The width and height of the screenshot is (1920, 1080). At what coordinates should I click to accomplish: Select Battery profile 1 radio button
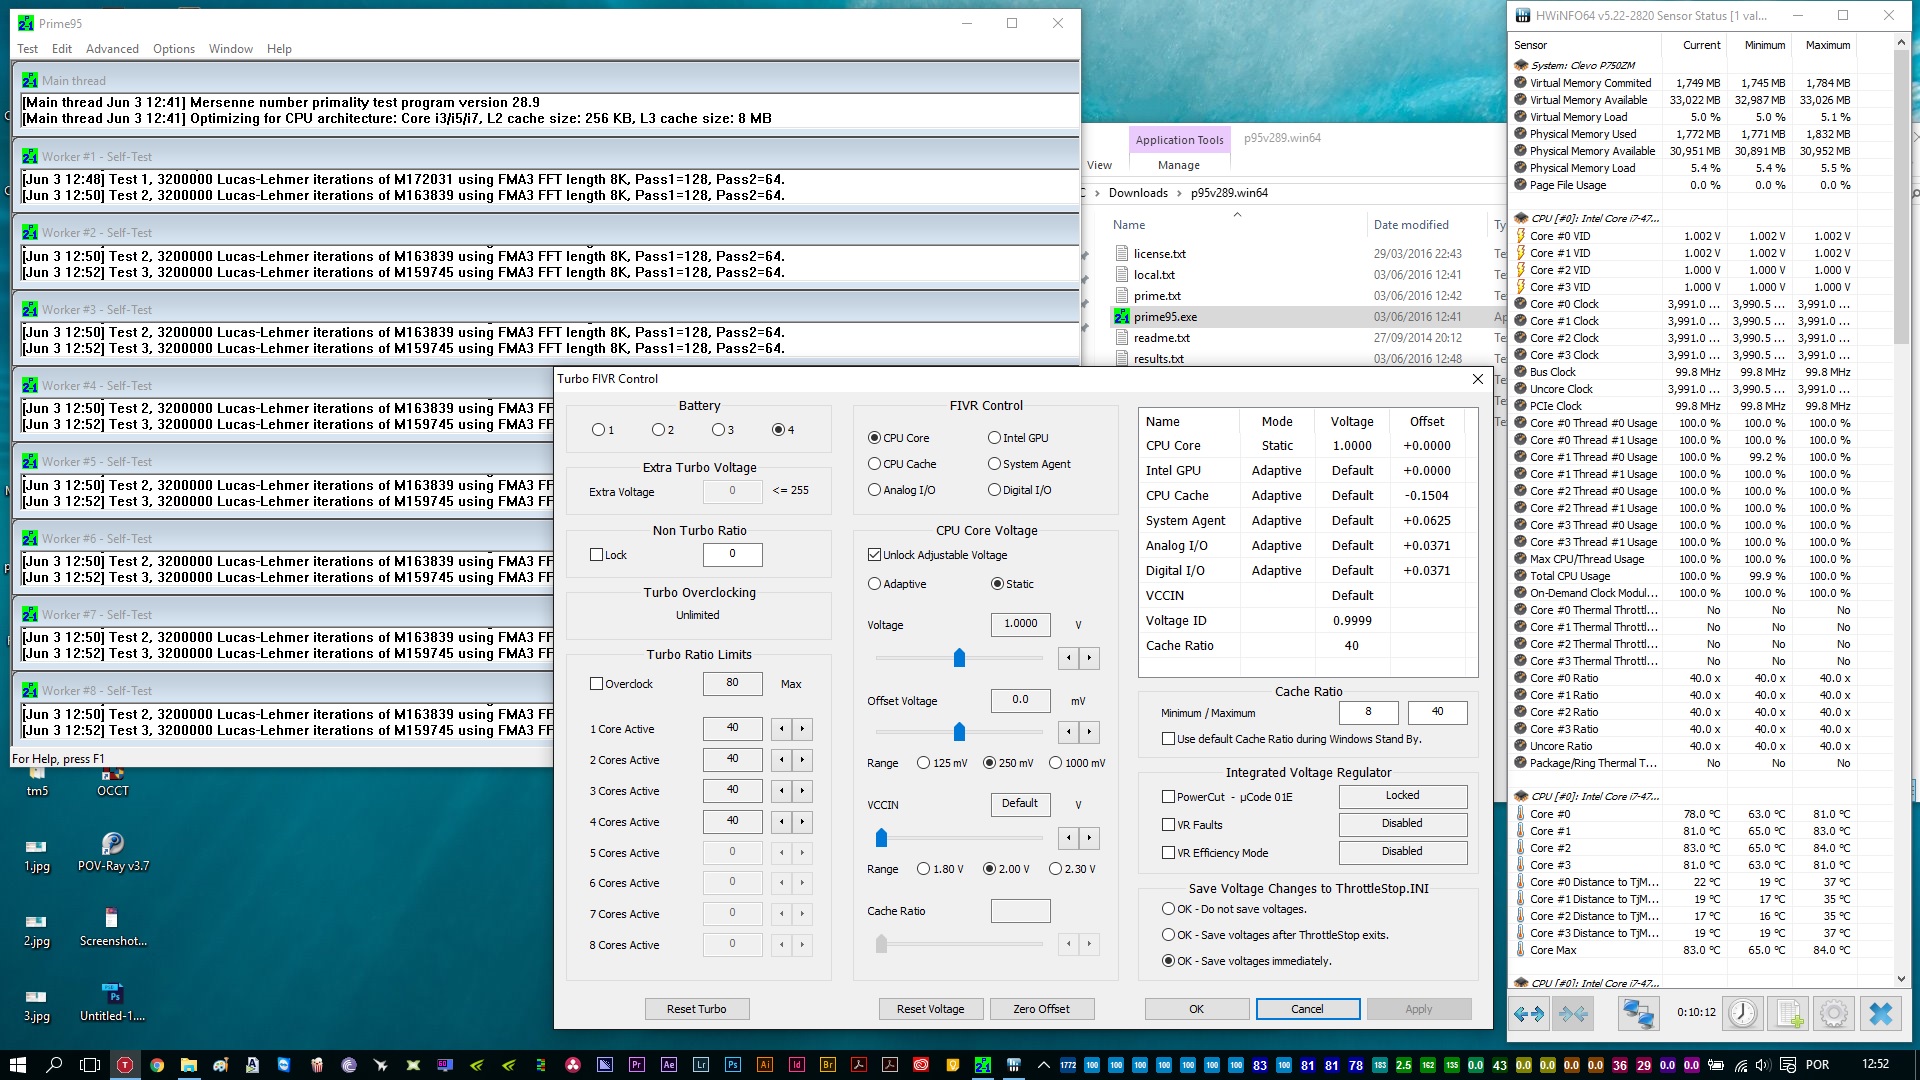coord(598,430)
